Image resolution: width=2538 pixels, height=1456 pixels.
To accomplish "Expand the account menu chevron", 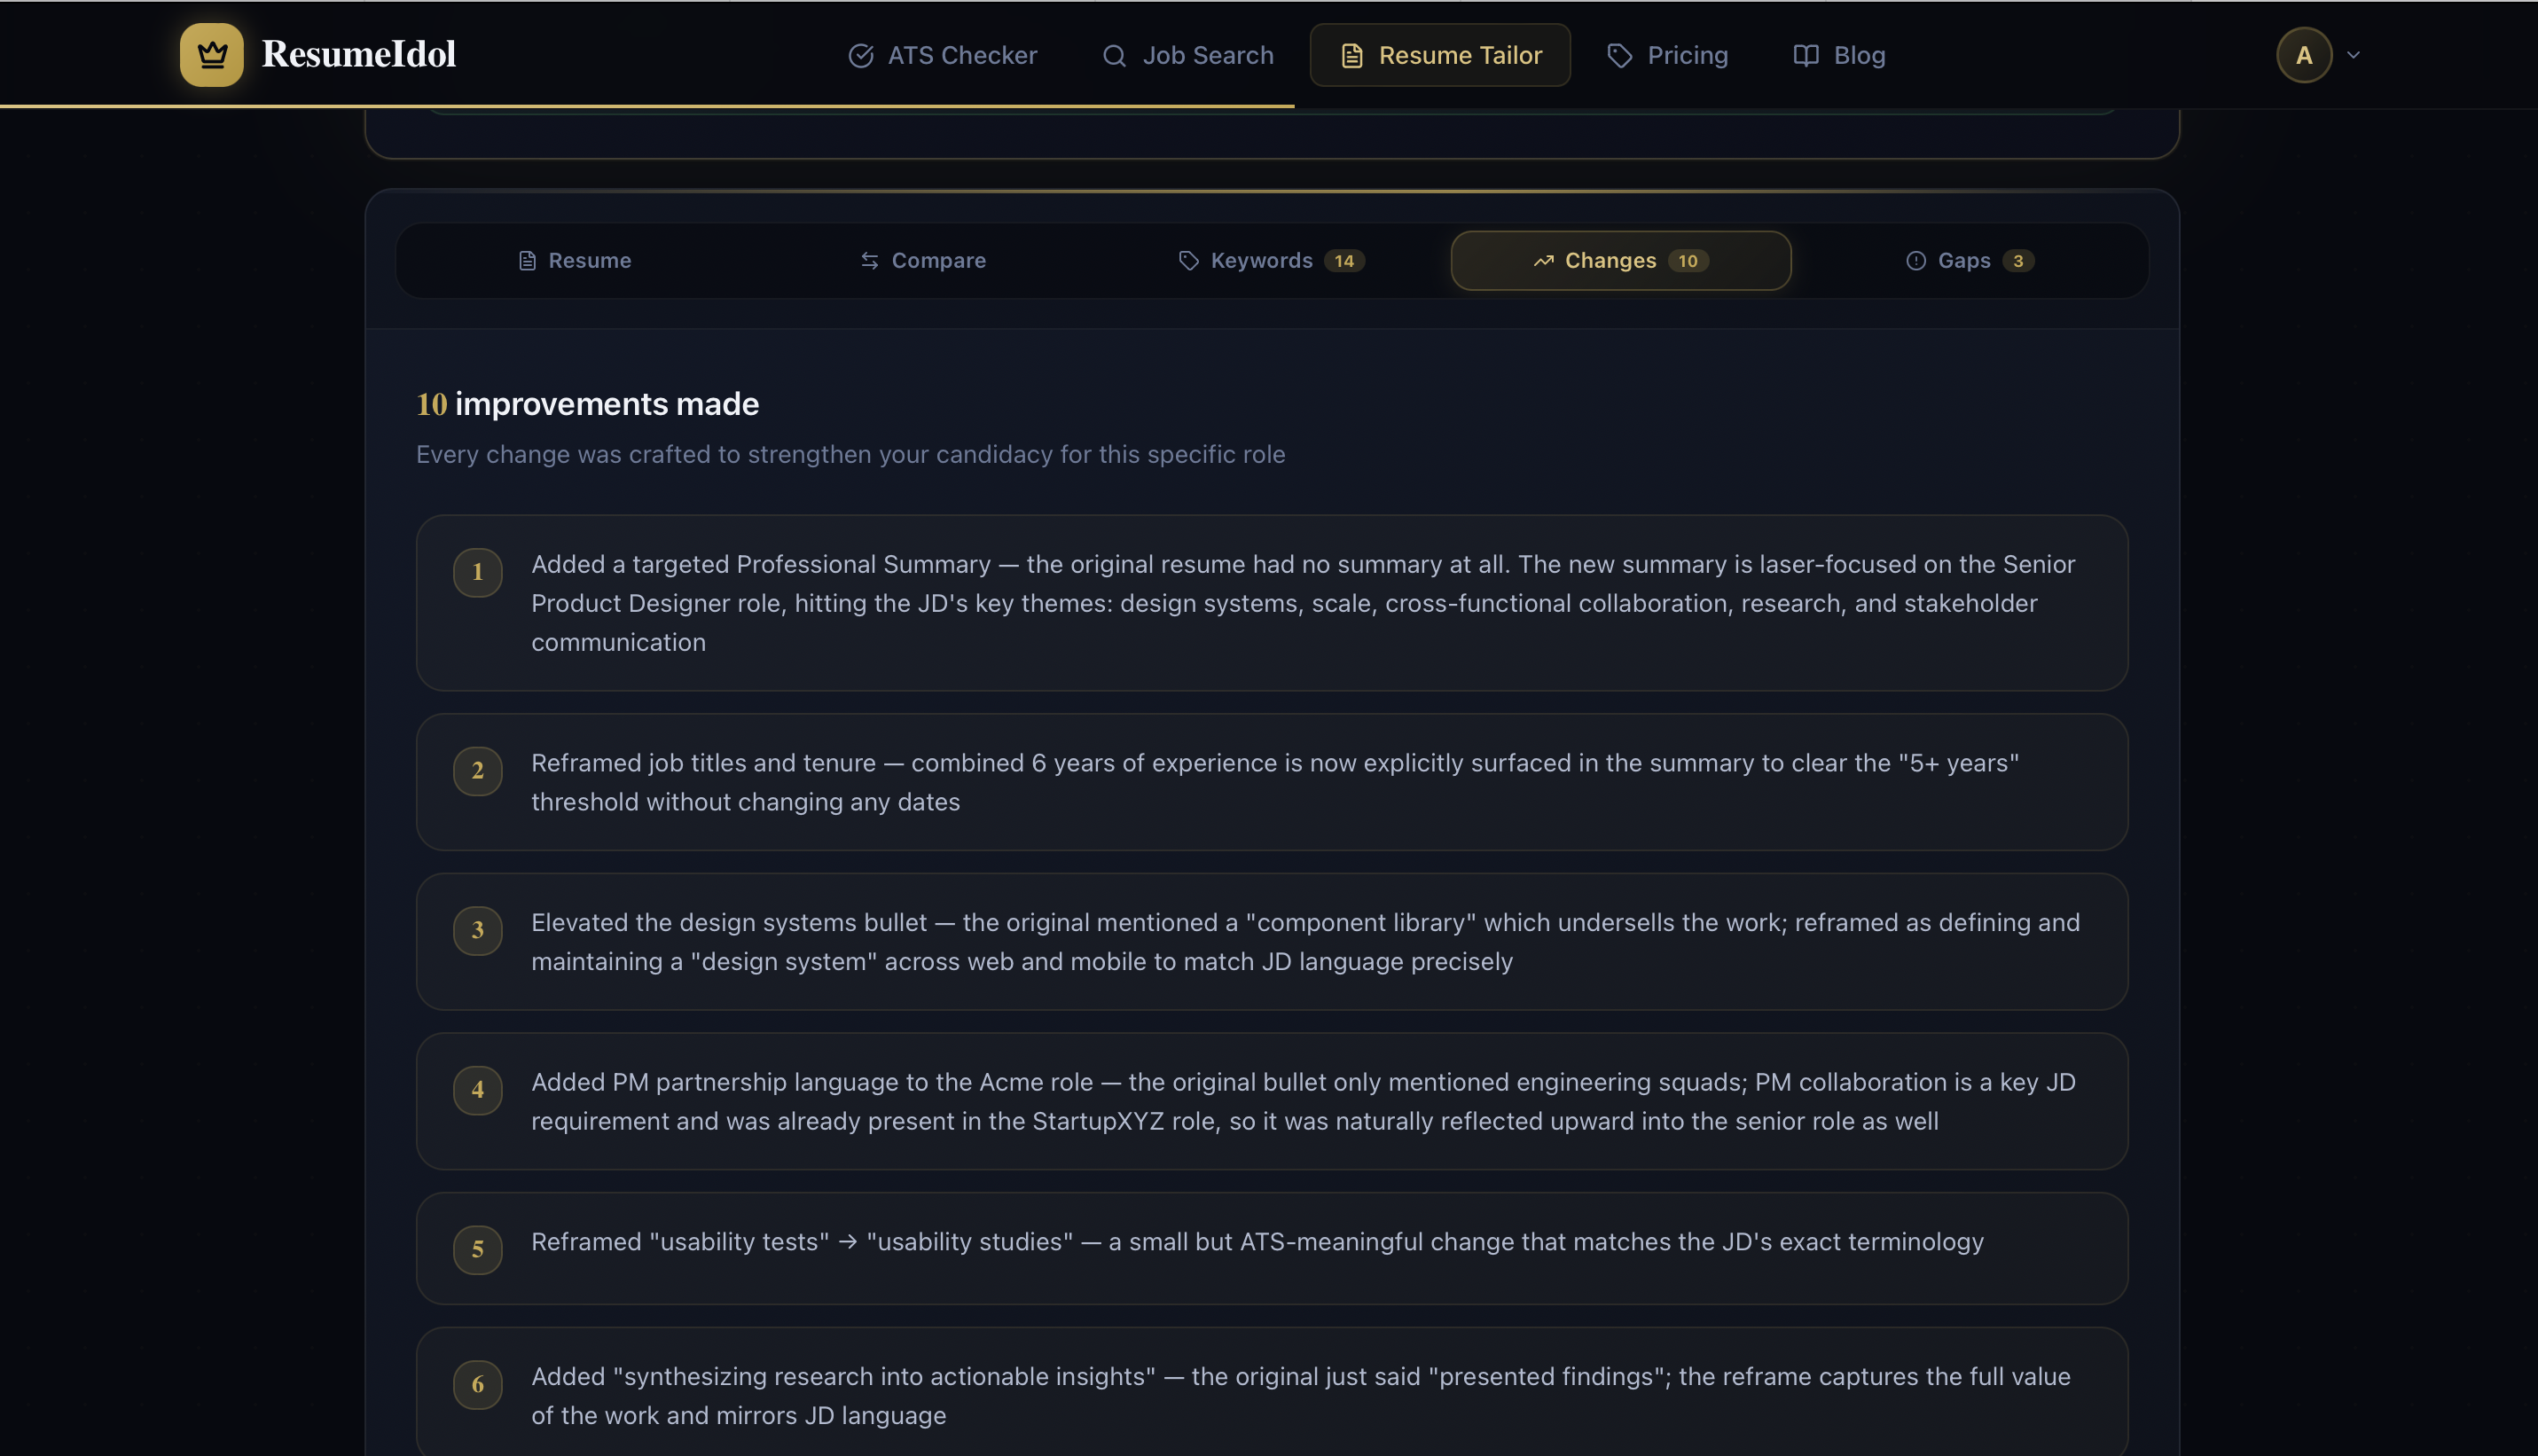I will pyautogui.click(x=2353, y=55).
